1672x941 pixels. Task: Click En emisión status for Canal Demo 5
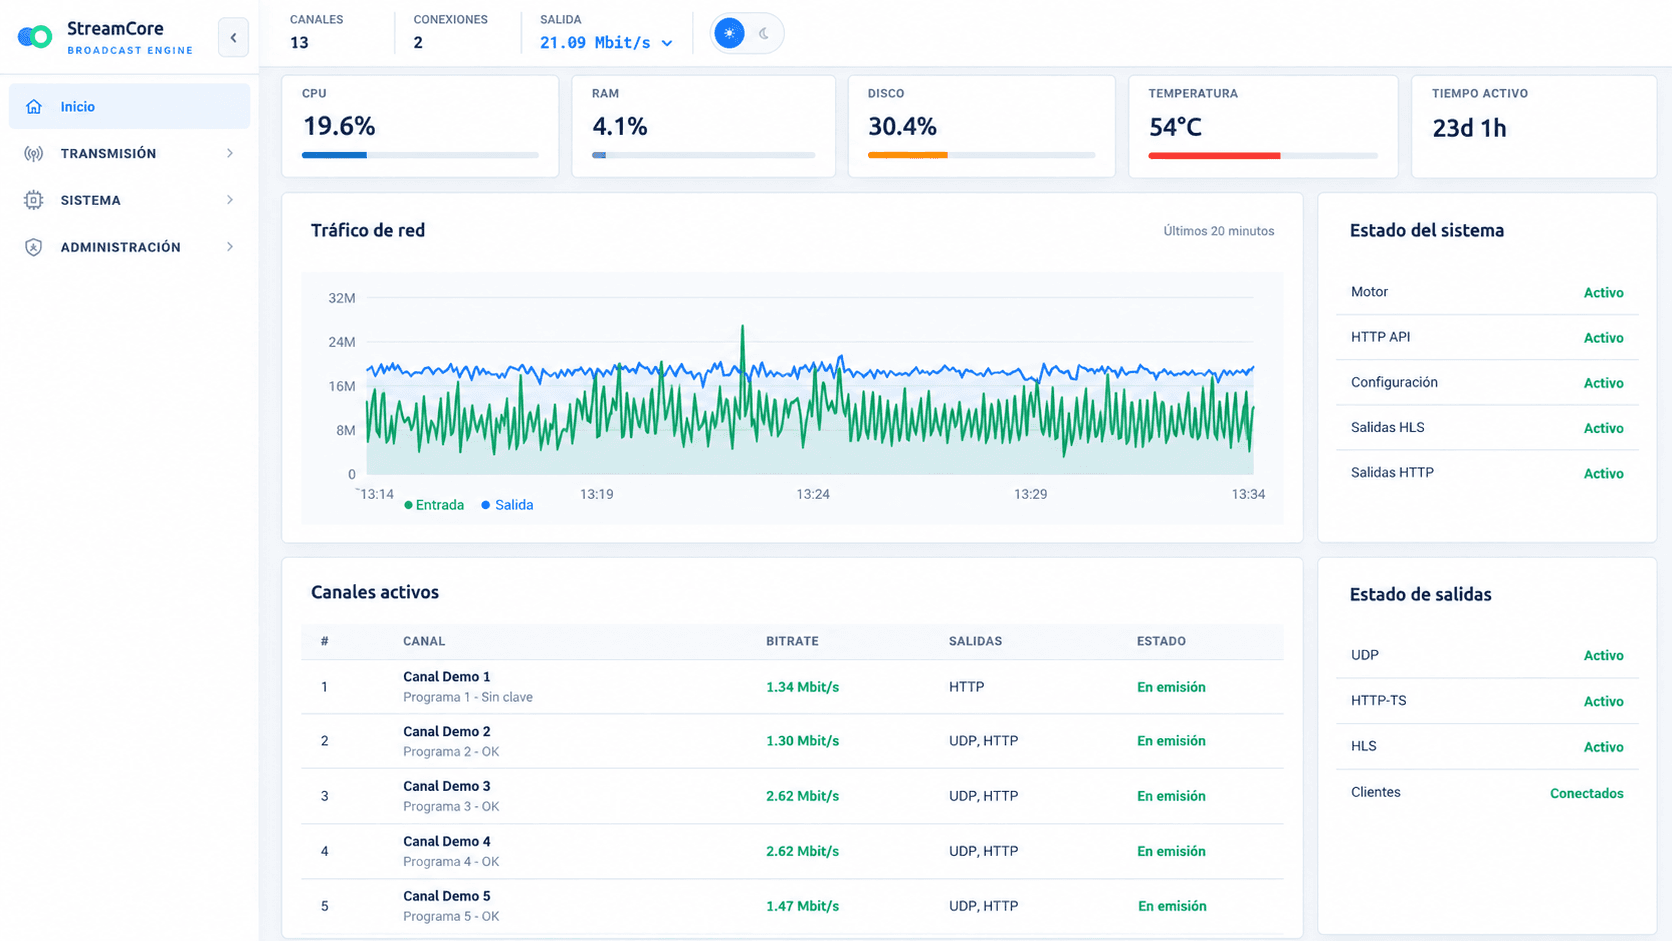click(1172, 906)
